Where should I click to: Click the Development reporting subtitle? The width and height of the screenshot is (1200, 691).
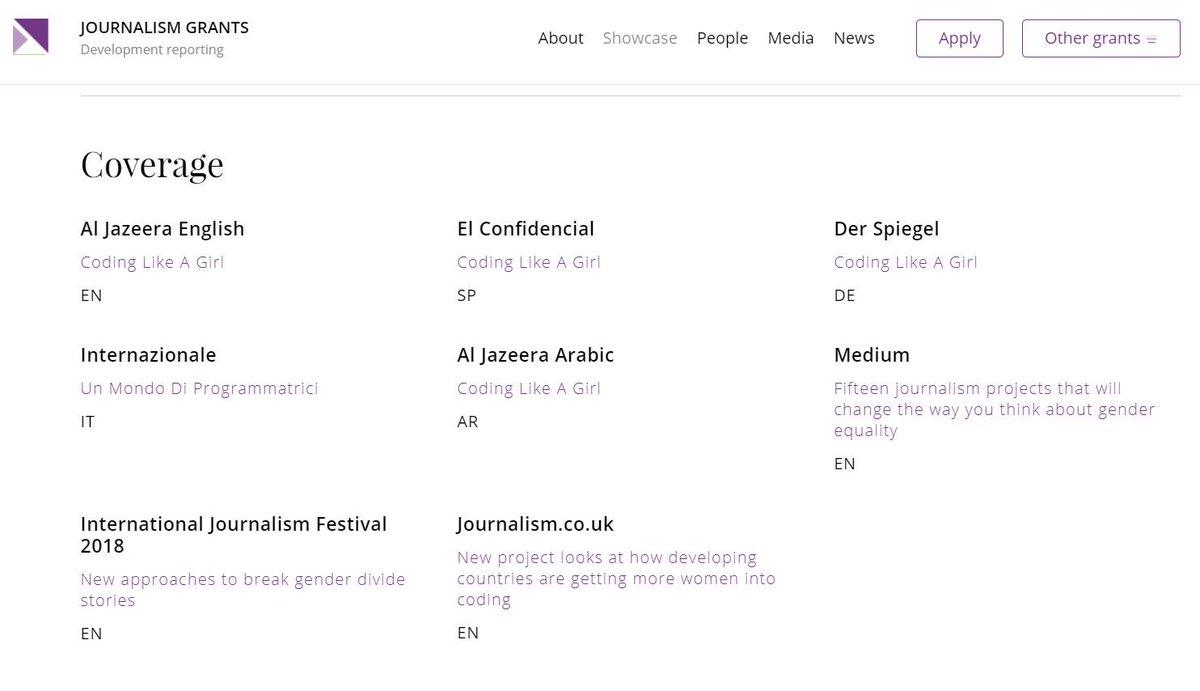(x=152, y=49)
